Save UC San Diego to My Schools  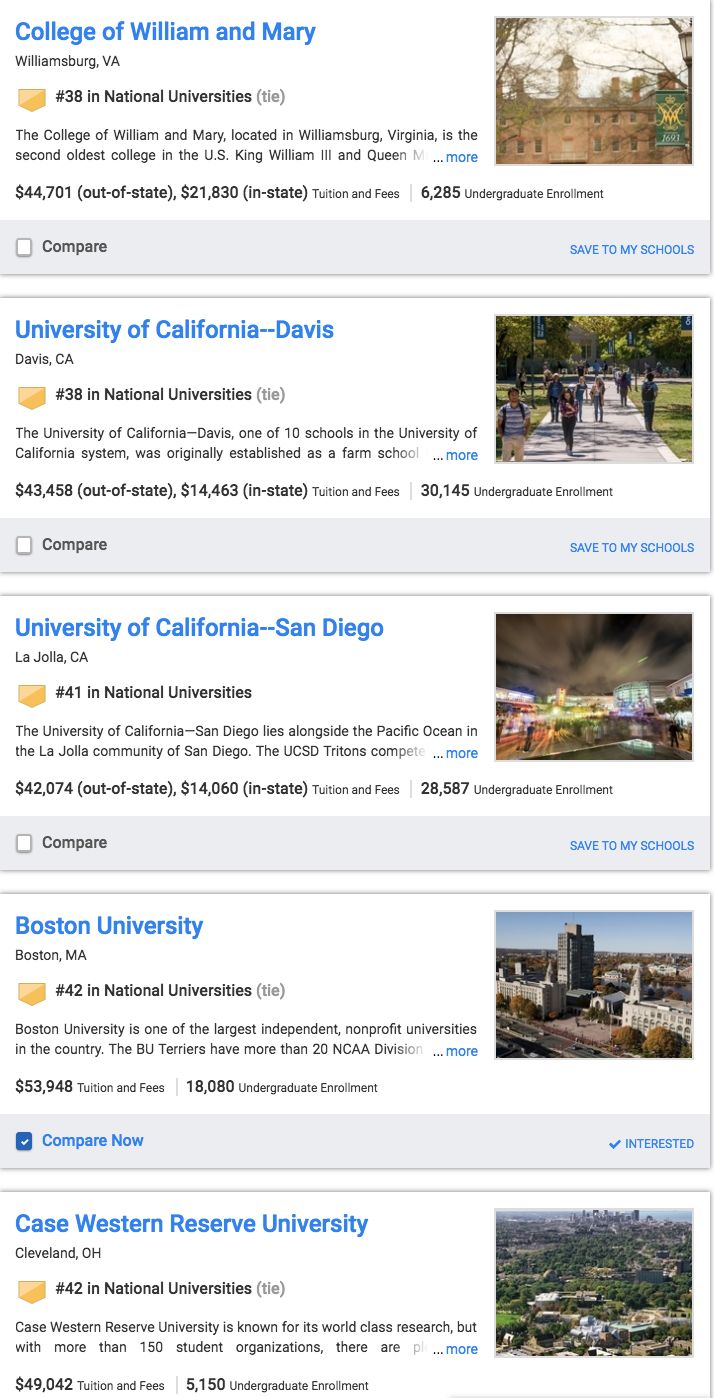(x=632, y=846)
